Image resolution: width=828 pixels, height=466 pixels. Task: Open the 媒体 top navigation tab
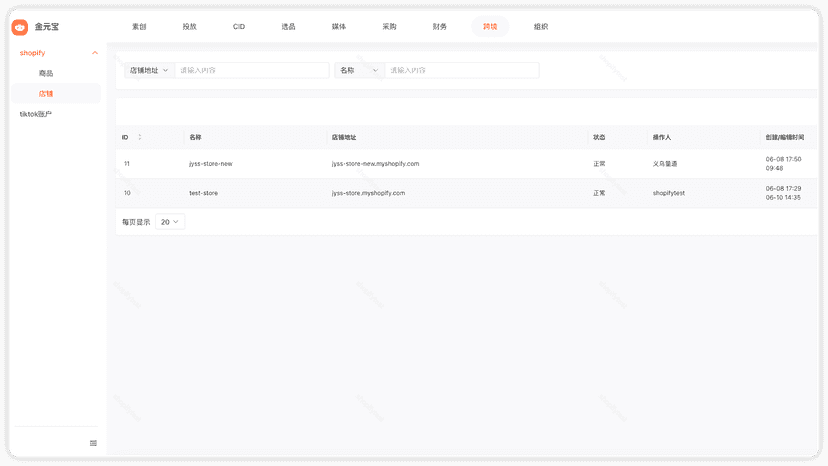coord(338,26)
